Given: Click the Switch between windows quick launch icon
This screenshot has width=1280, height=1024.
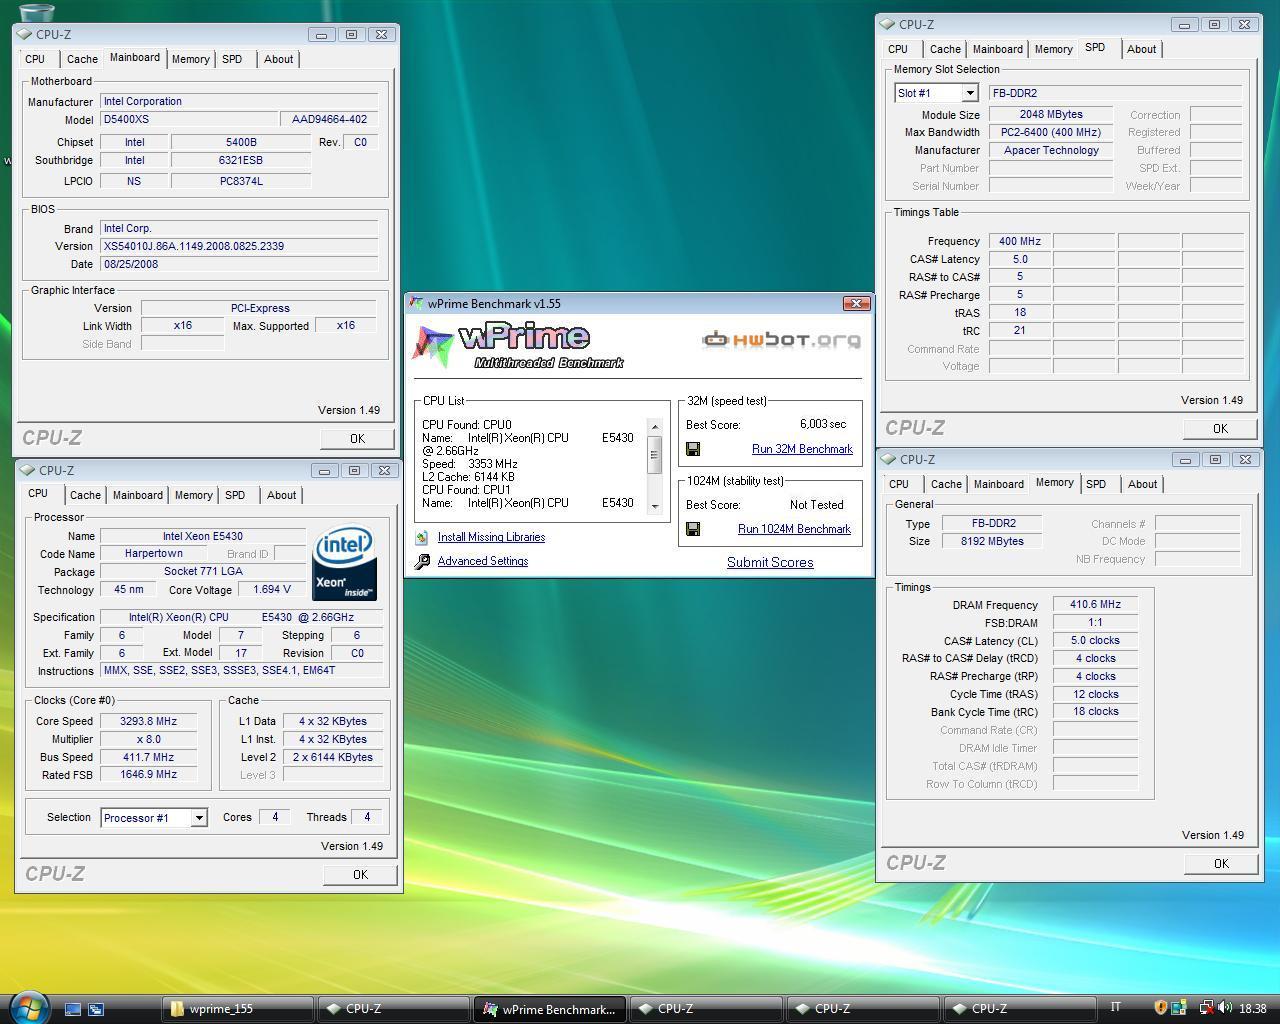Looking at the screenshot, I should (96, 1009).
